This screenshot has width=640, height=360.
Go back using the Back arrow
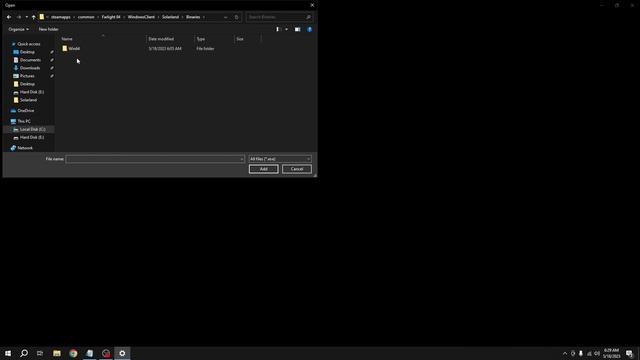(9, 17)
